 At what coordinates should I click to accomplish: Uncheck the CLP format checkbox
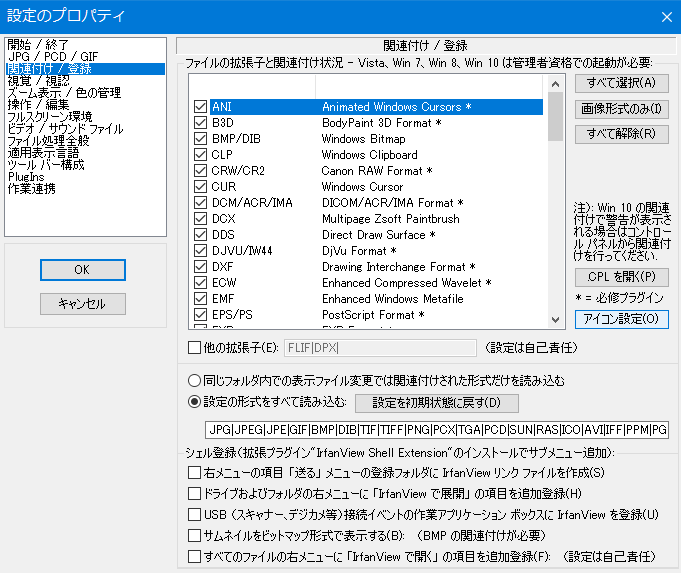click(x=200, y=155)
